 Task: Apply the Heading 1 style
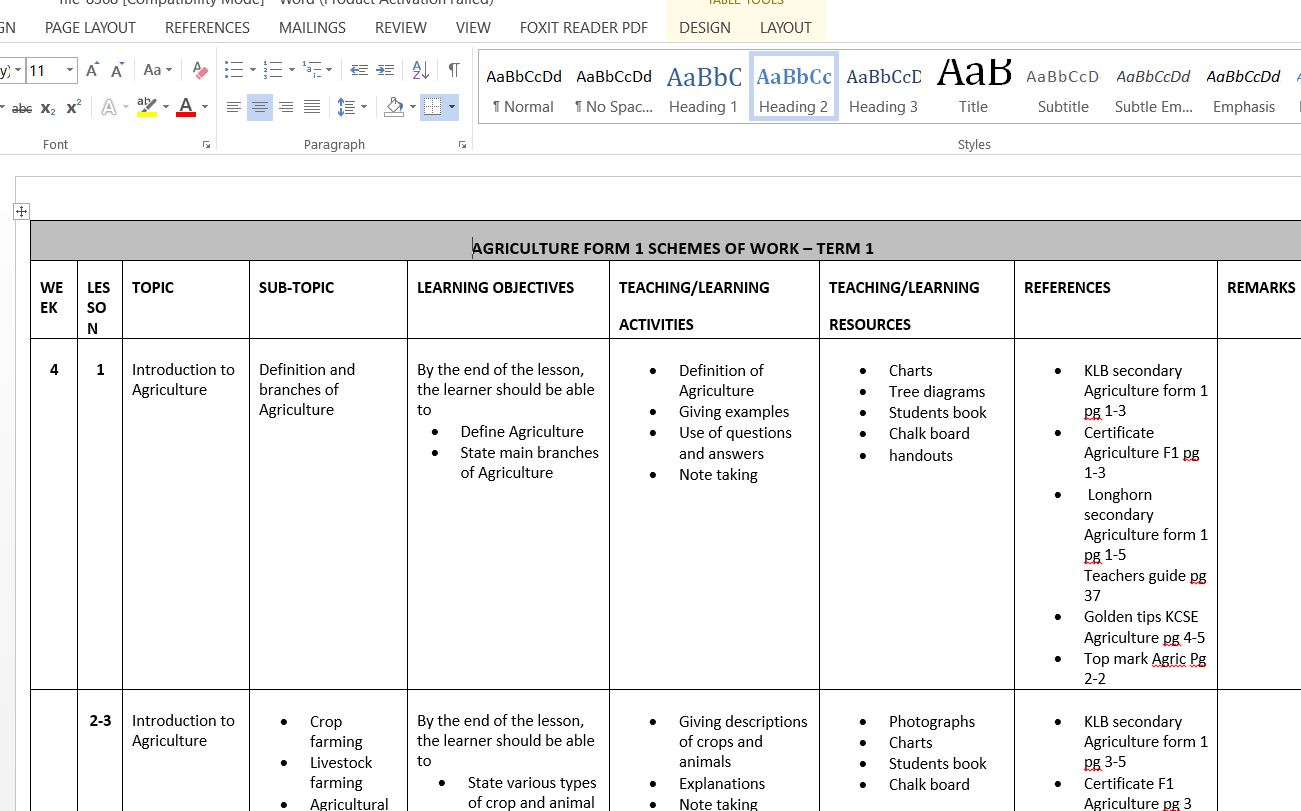tap(704, 88)
